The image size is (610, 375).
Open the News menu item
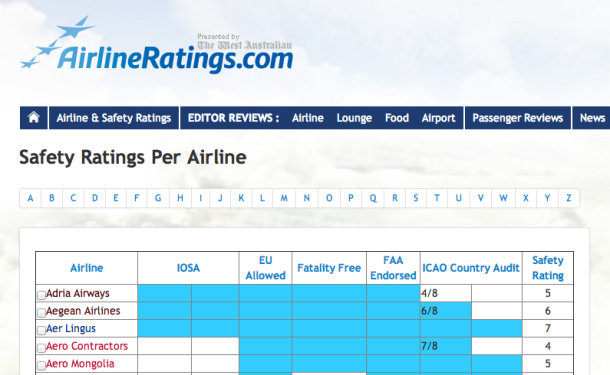592,117
